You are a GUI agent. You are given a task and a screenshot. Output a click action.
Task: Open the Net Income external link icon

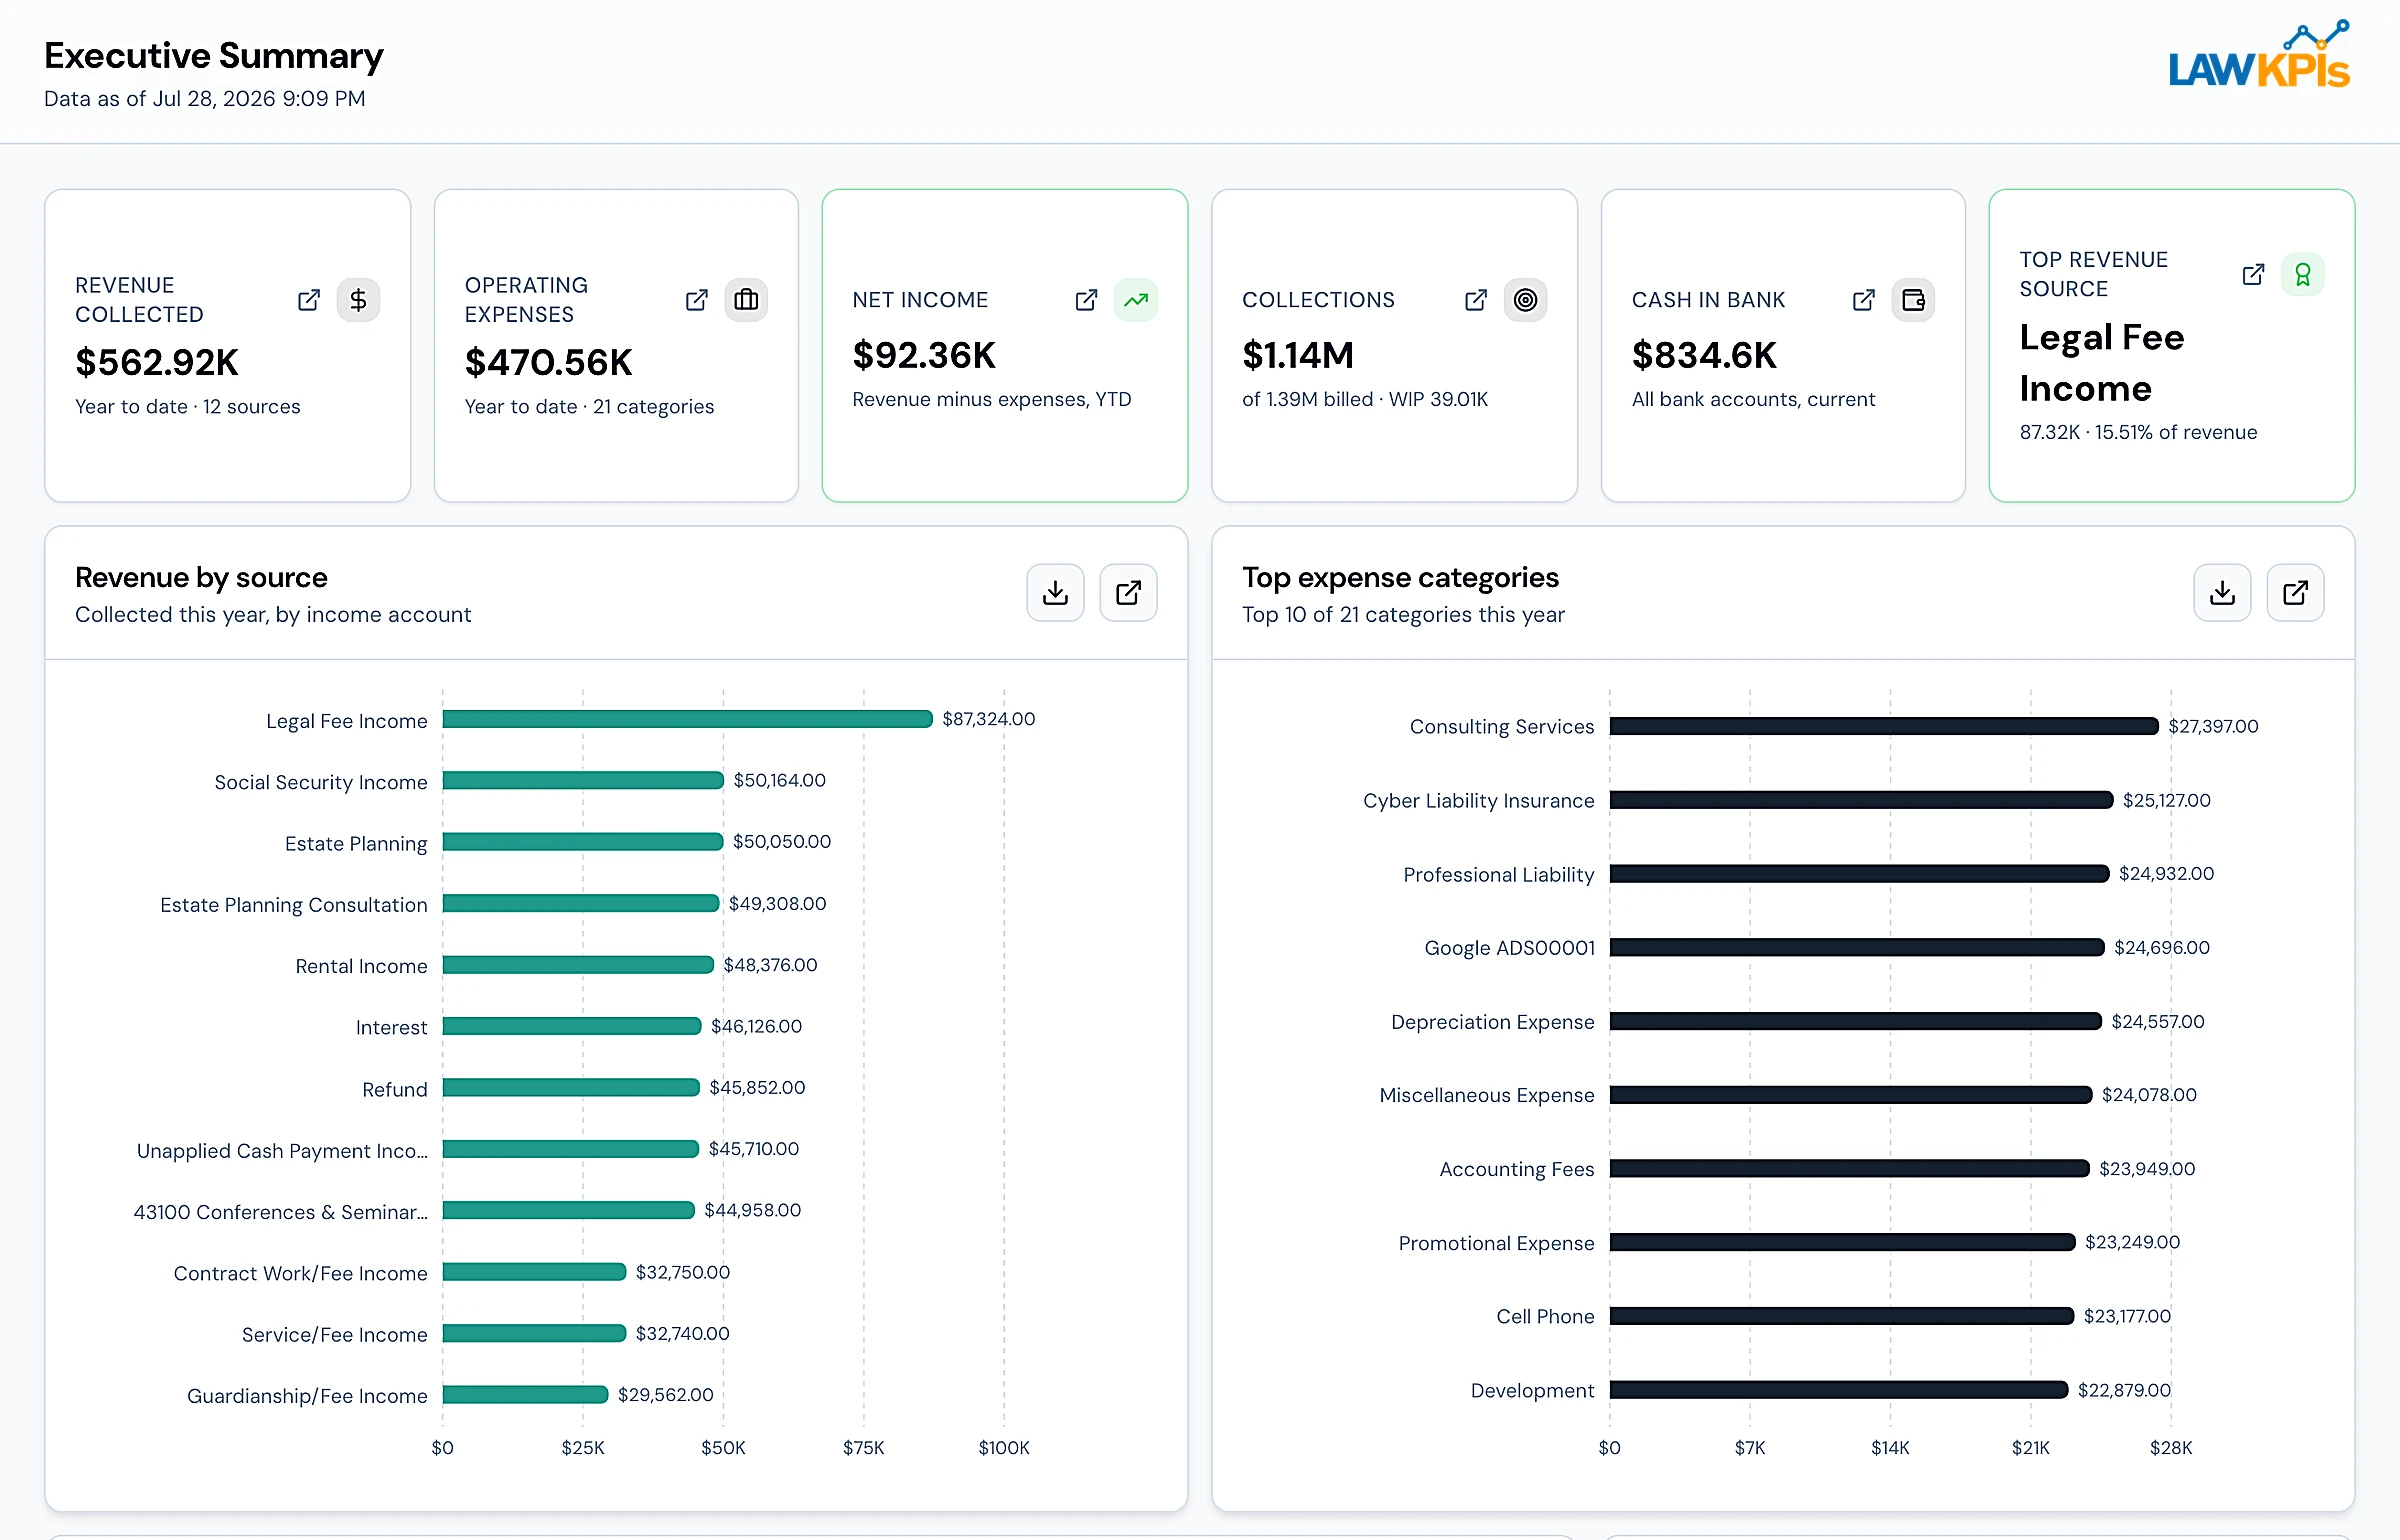click(x=1086, y=300)
